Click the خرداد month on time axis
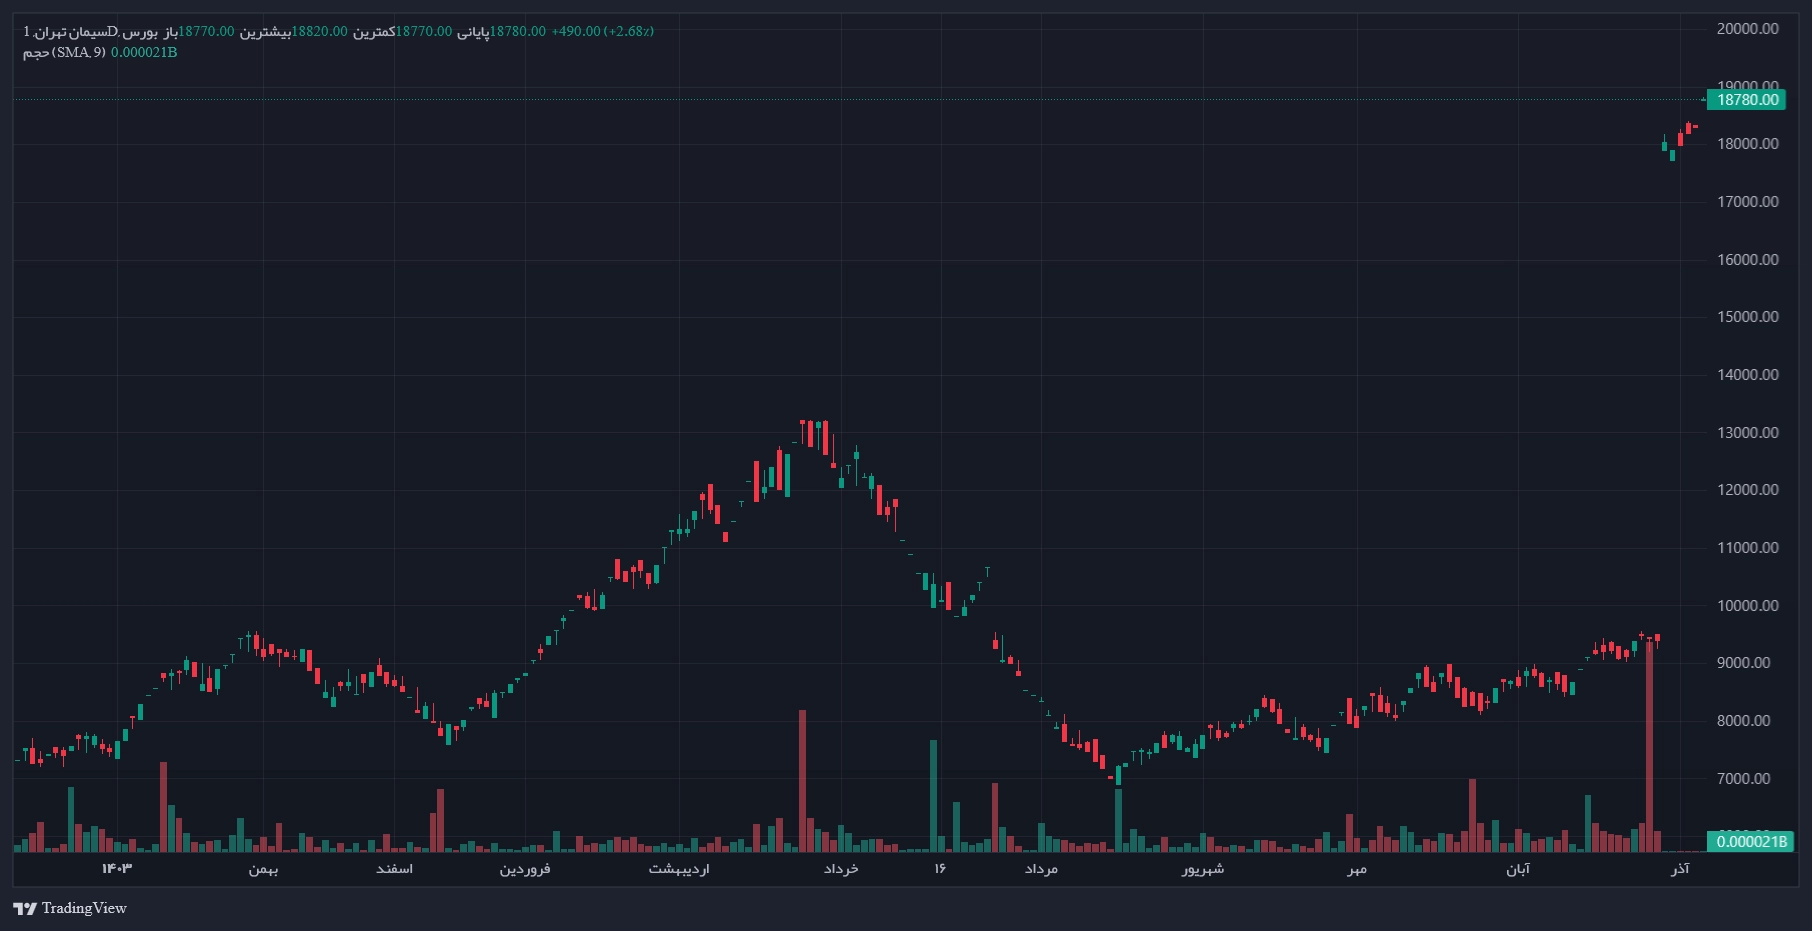 point(841,869)
